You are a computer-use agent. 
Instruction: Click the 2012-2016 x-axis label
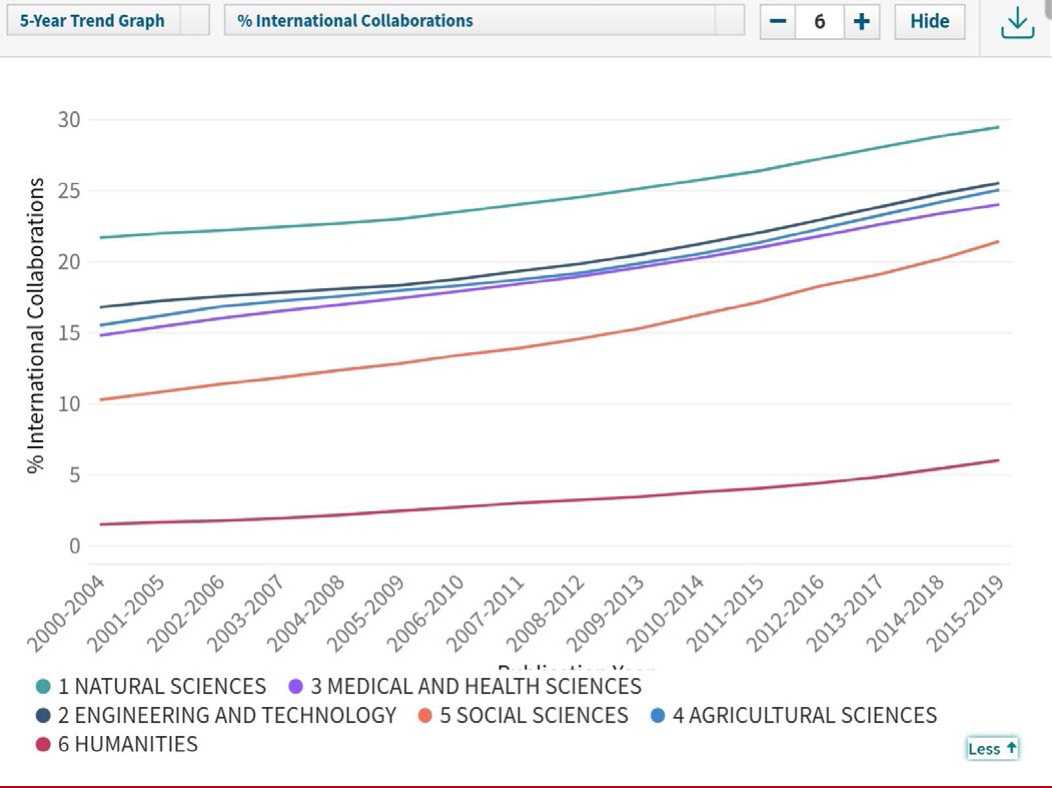785,613
